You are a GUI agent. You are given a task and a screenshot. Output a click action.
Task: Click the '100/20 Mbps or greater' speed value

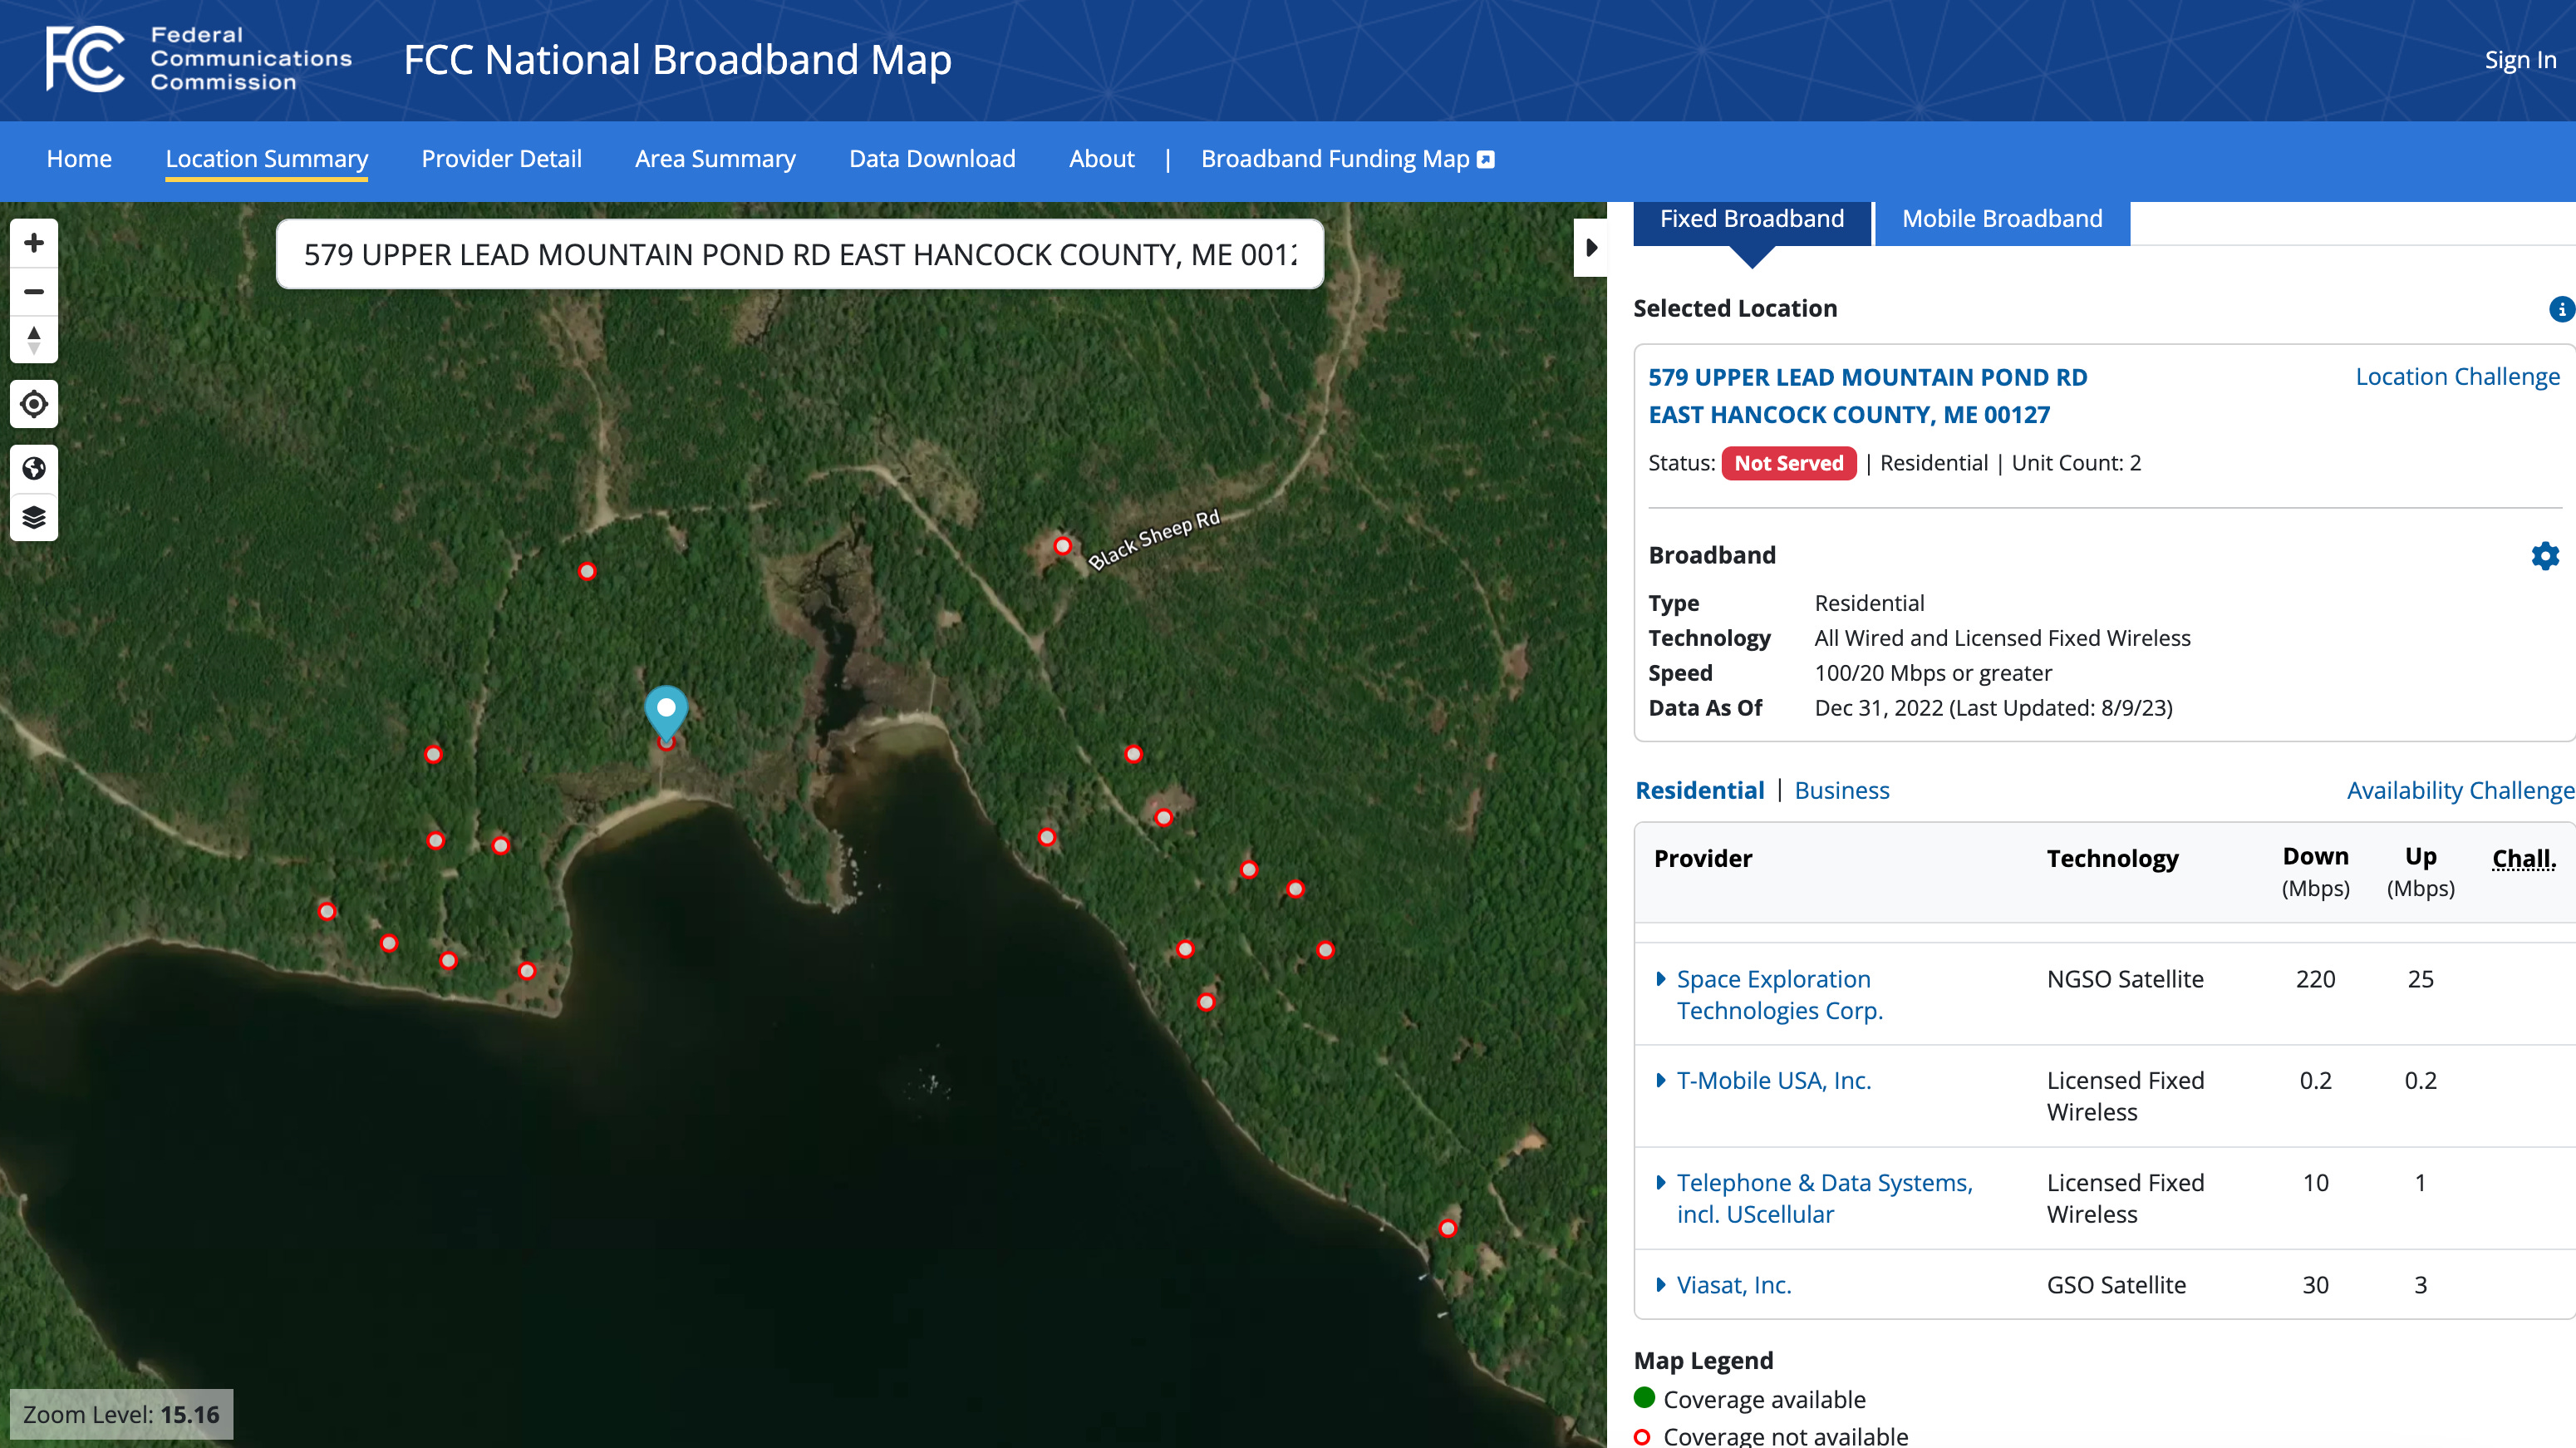(x=1933, y=673)
